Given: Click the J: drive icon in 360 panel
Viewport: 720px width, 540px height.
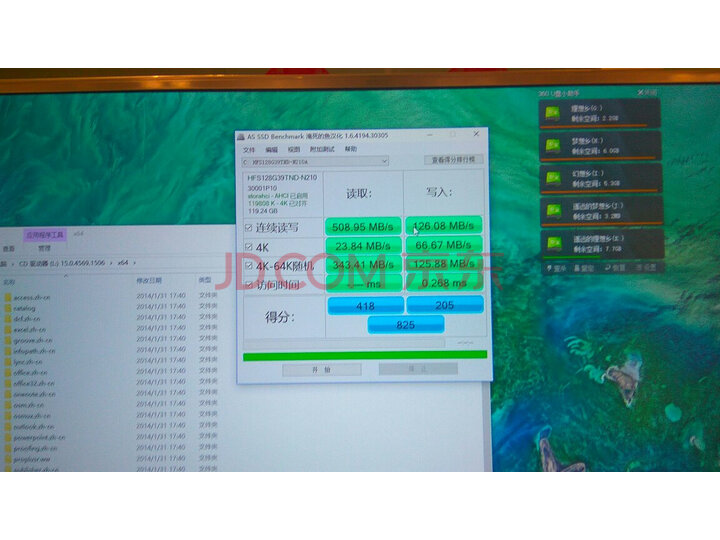Looking at the screenshot, I should click(x=553, y=211).
